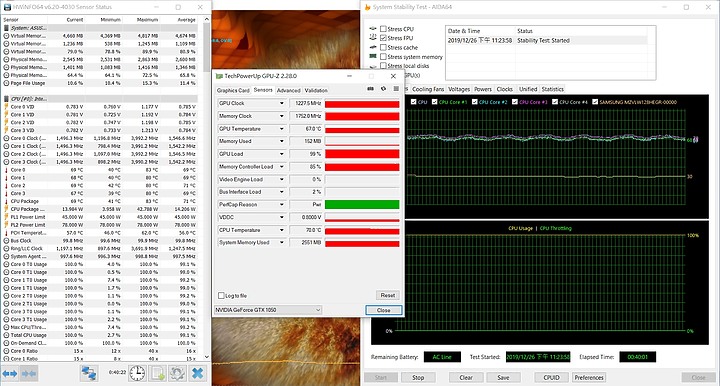Open Memory Used sensor dropdown

(x=282, y=141)
